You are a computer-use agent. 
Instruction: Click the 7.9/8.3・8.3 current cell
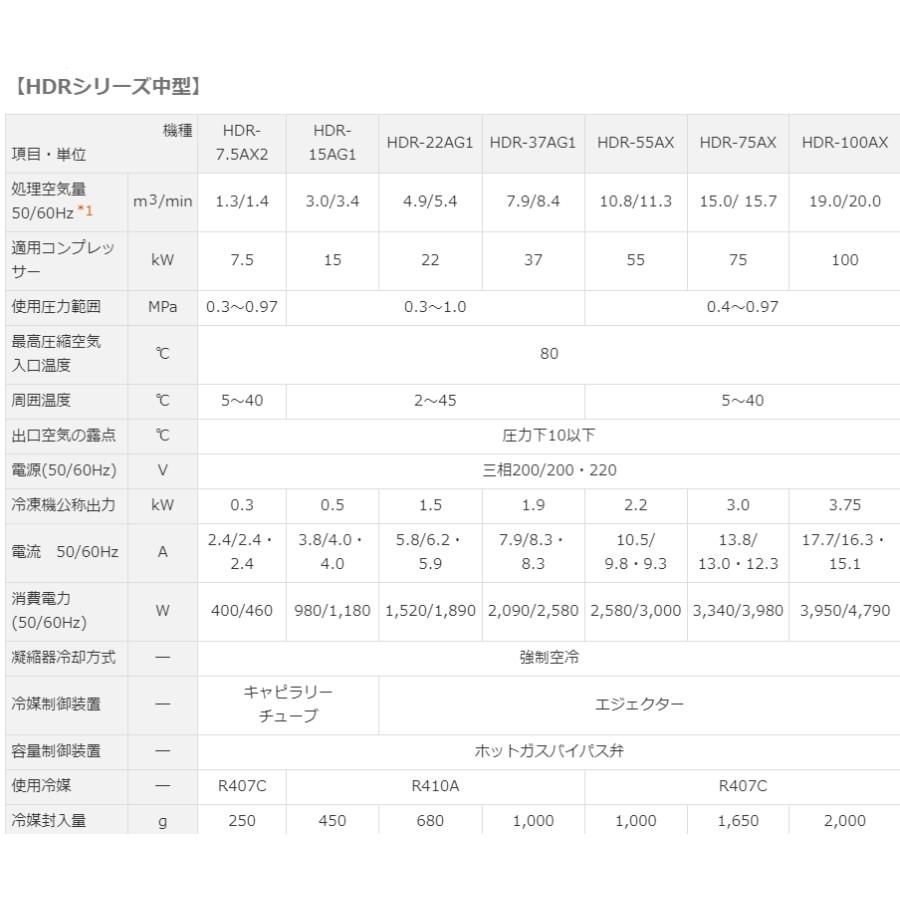point(532,552)
